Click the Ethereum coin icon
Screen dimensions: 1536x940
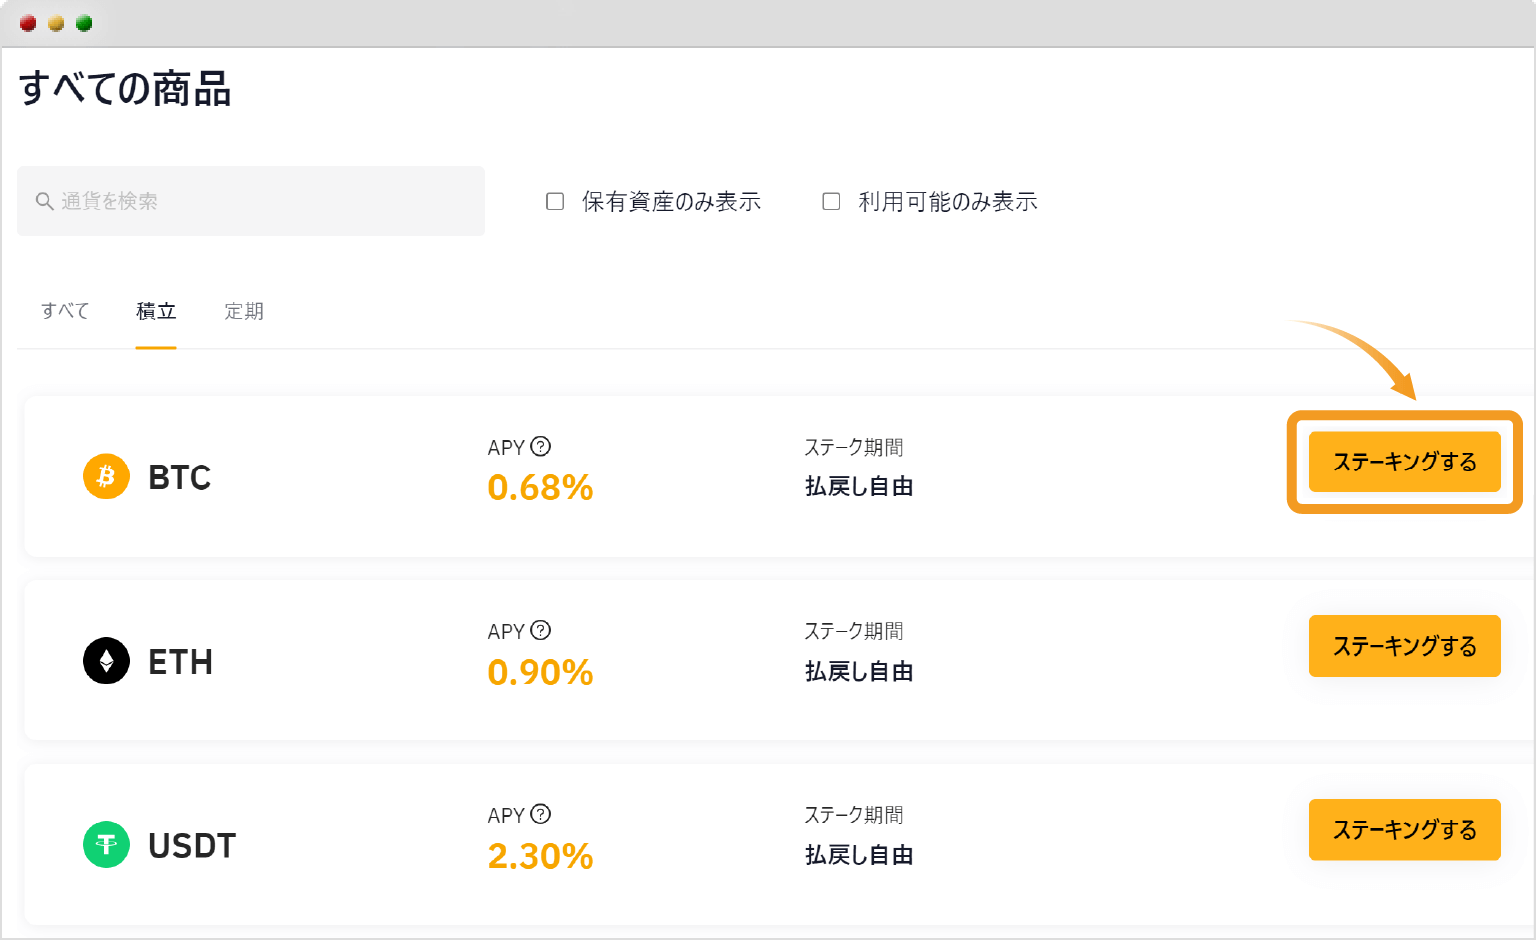click(x=106, y=660)
